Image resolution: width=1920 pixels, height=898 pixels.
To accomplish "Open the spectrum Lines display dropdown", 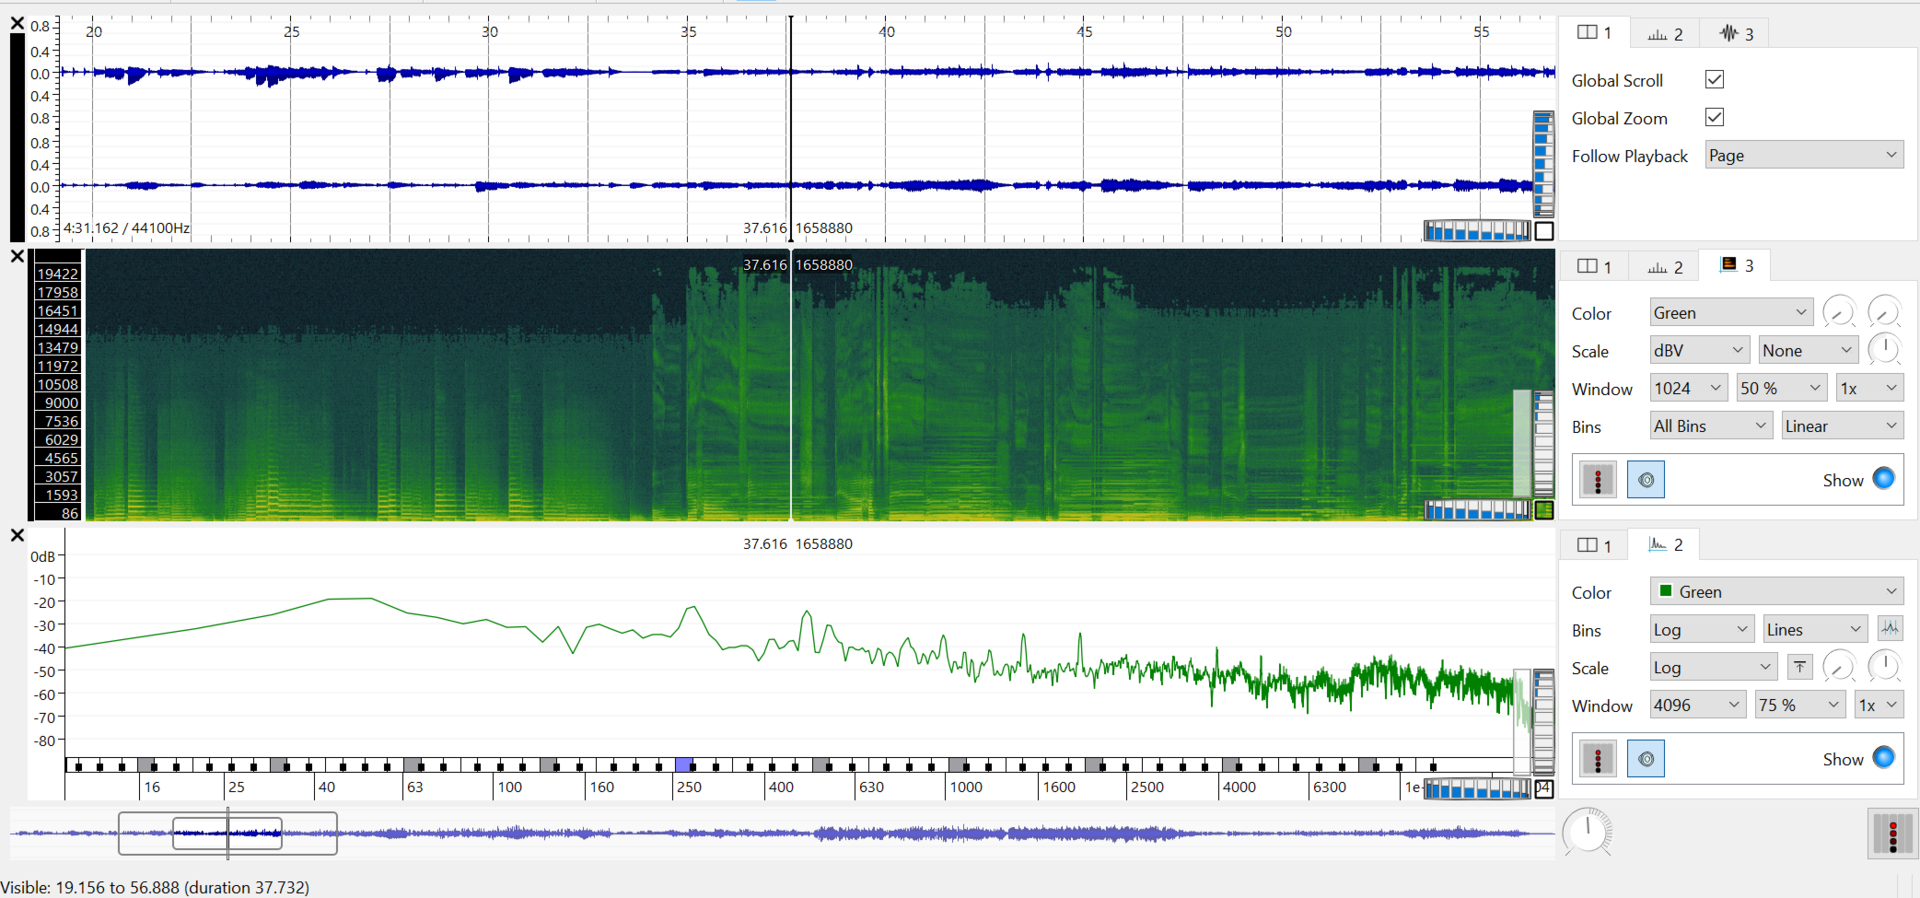I will pyautogui.click(x=1815, y=630).
